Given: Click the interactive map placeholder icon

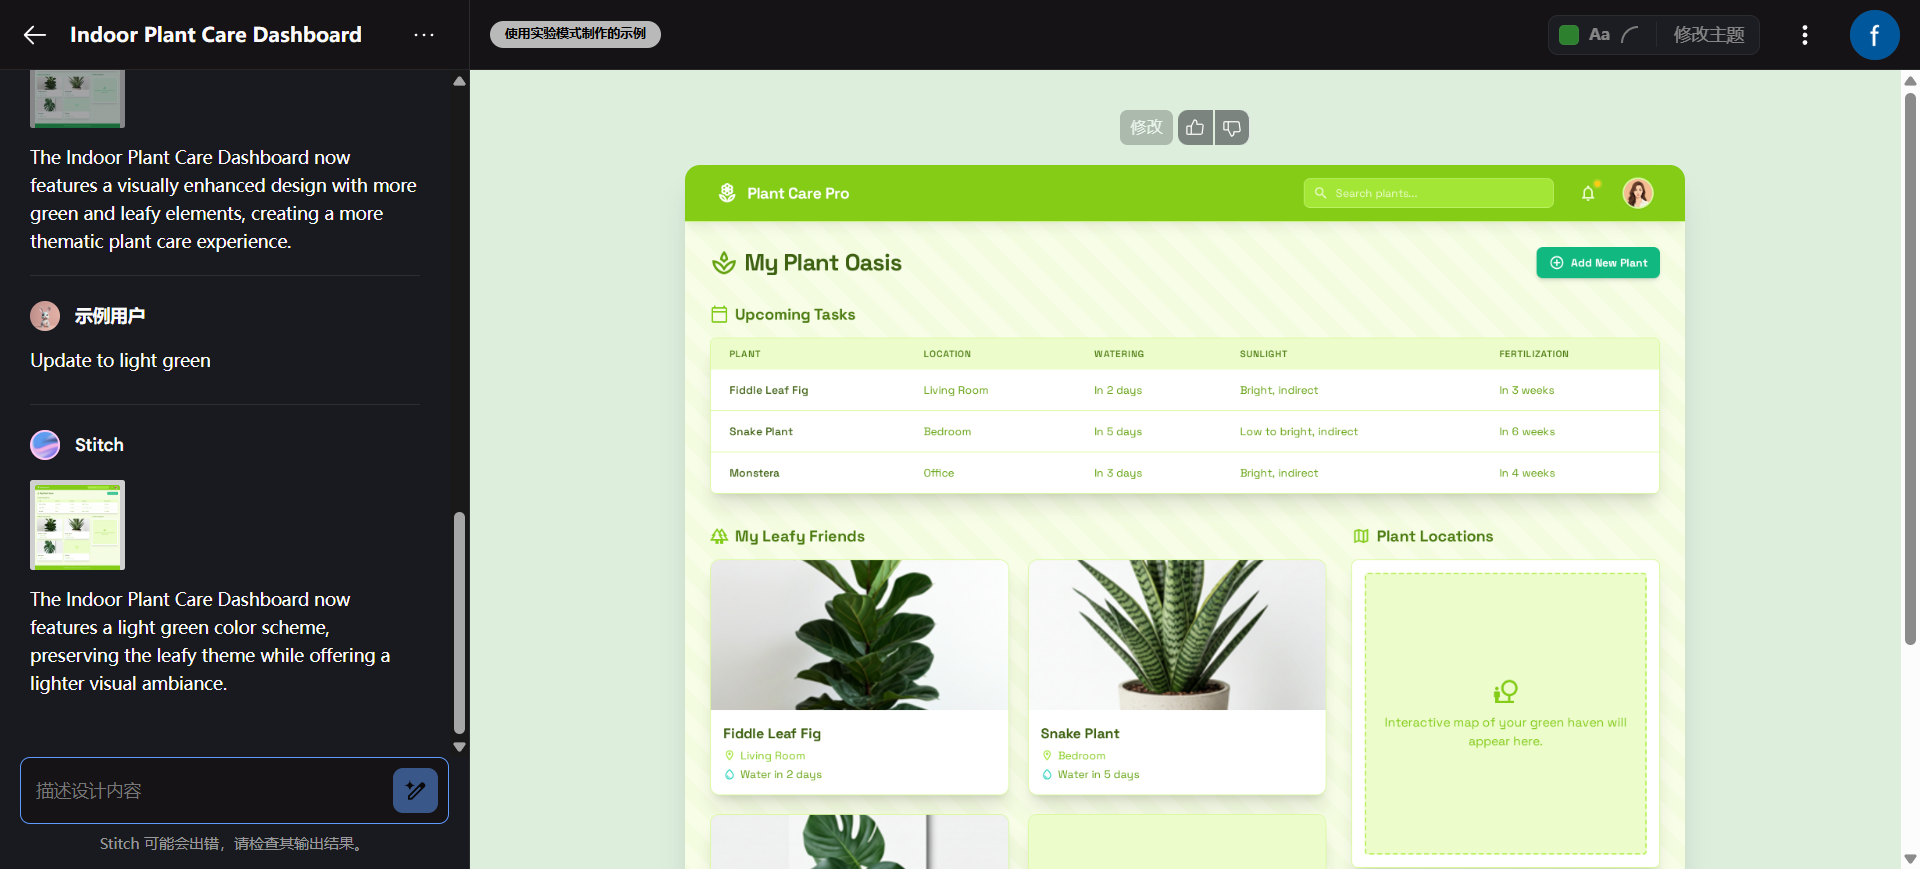Looking at the screenshot, I should click(1505, 691).
